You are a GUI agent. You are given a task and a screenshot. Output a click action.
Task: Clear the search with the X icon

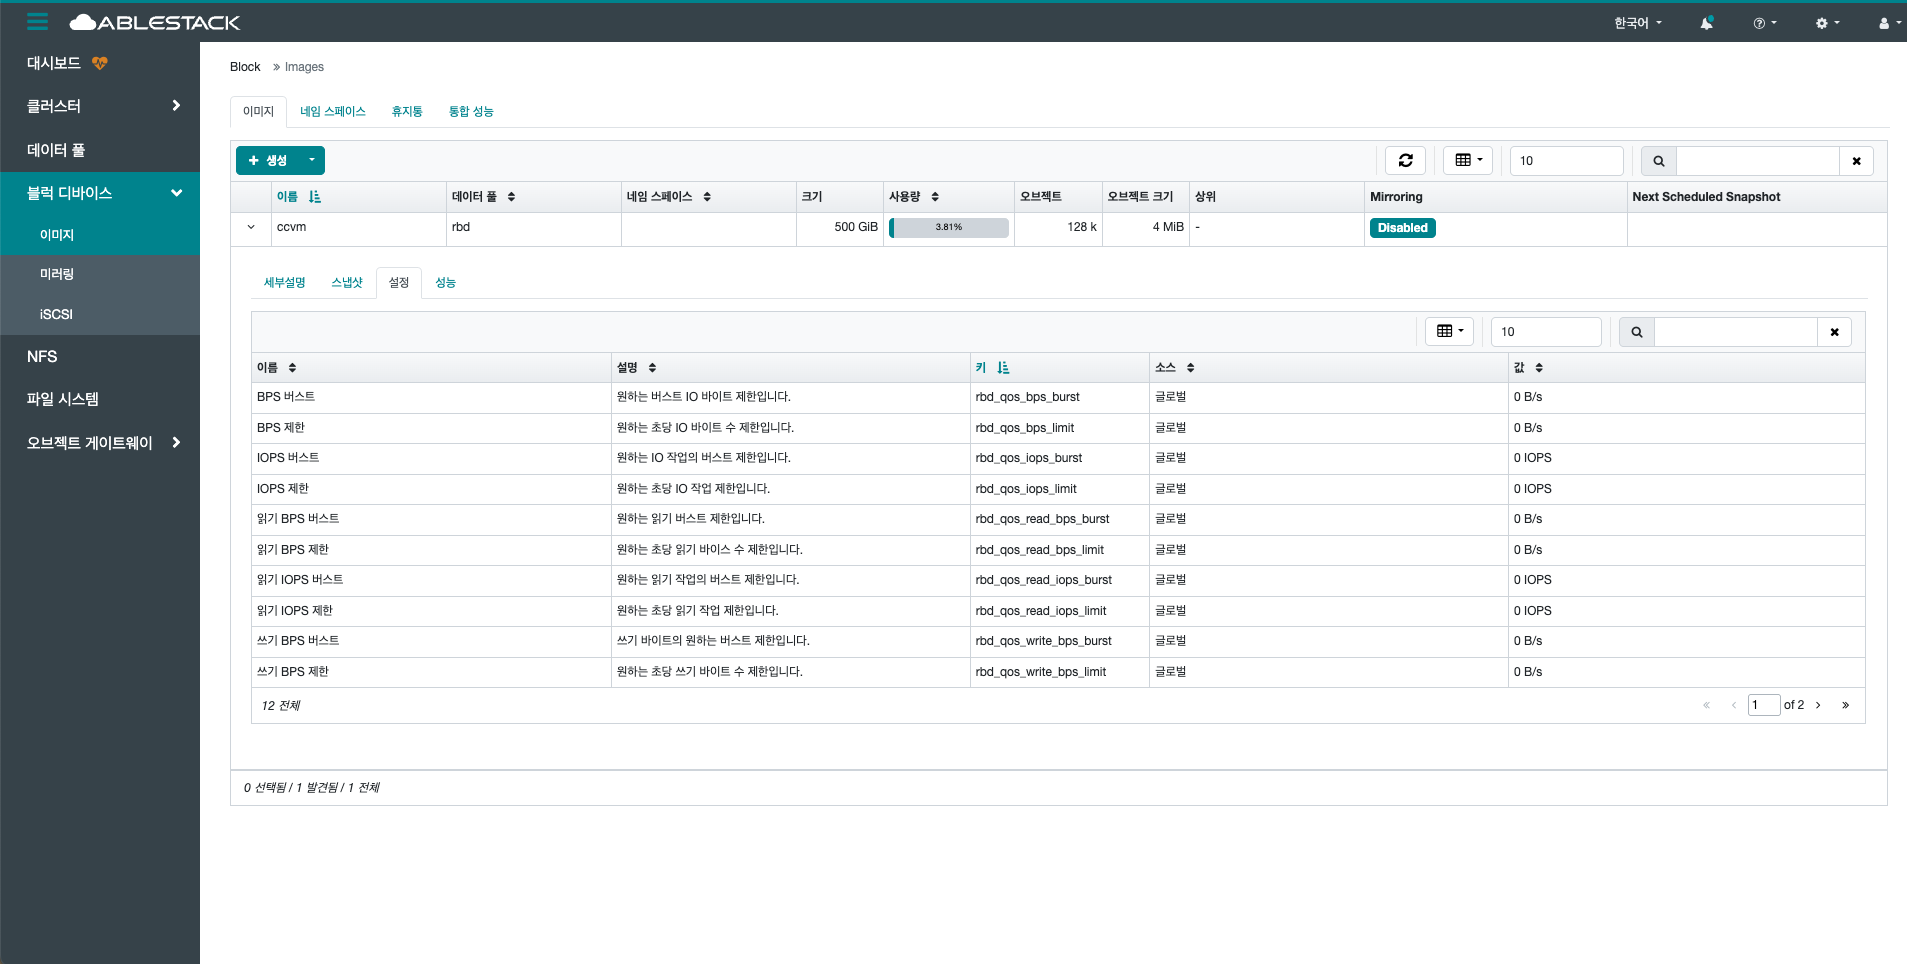click(1856, 160)
